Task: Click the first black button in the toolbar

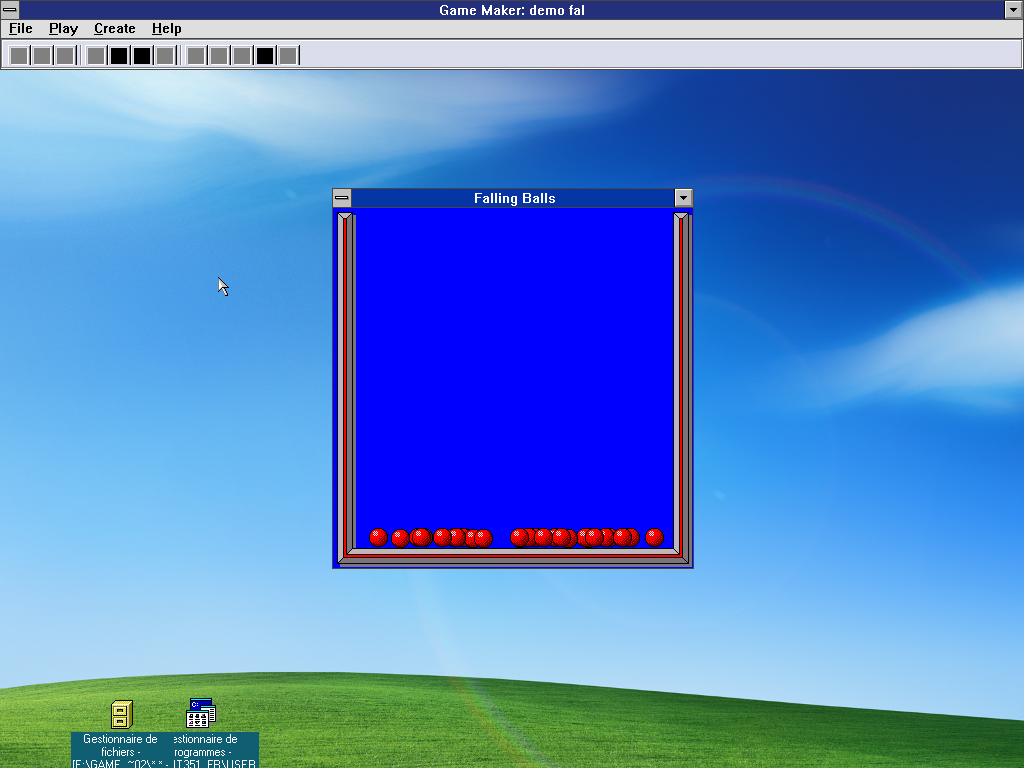Action: tap(119, 55)
